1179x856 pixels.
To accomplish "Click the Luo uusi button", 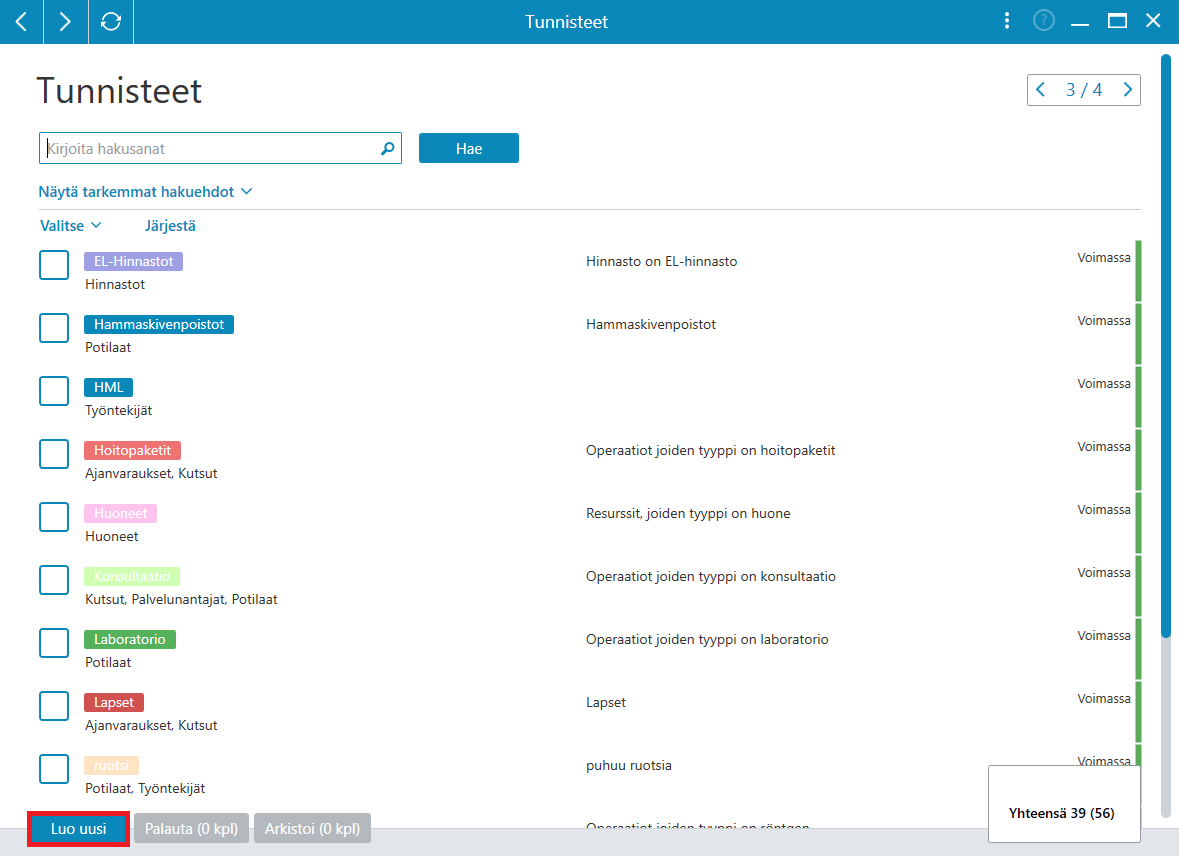I will 78,828.
